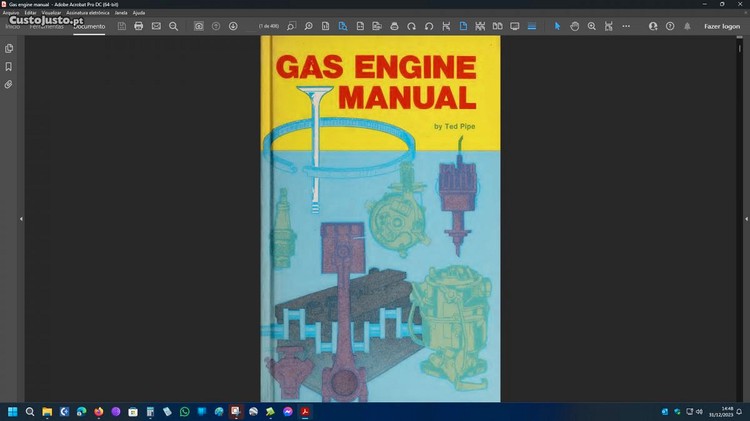The height and width of the screenshot is (421, 750).
Task: Click the rotate clockwise icon
Action: pos(411,26)
